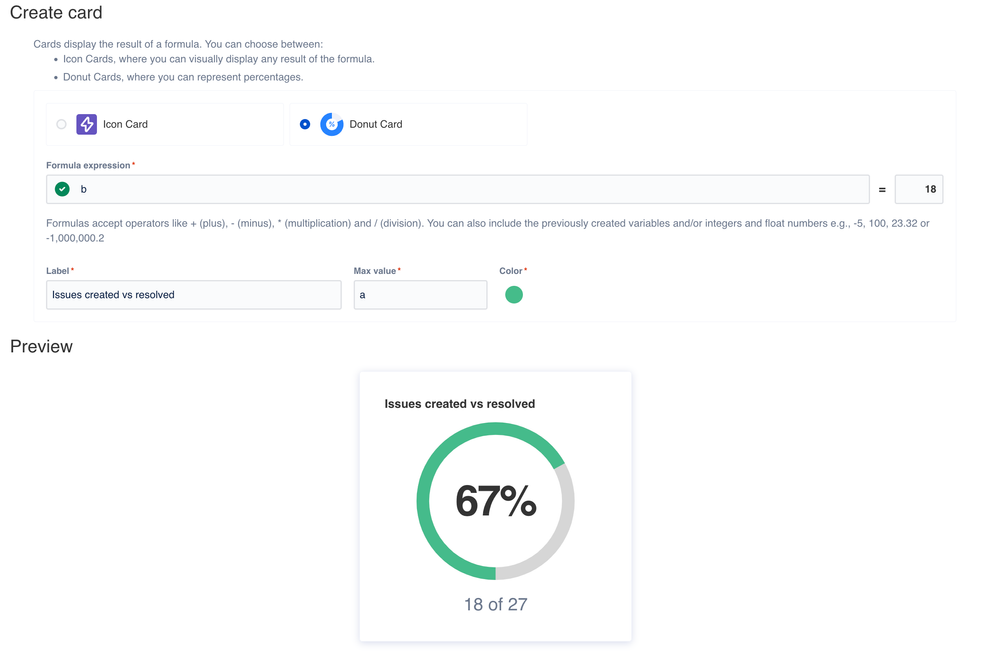Click the Formula expression field label
Viewport: 999px width, 653px height.
pyautogui.click(x=88, y=165)
